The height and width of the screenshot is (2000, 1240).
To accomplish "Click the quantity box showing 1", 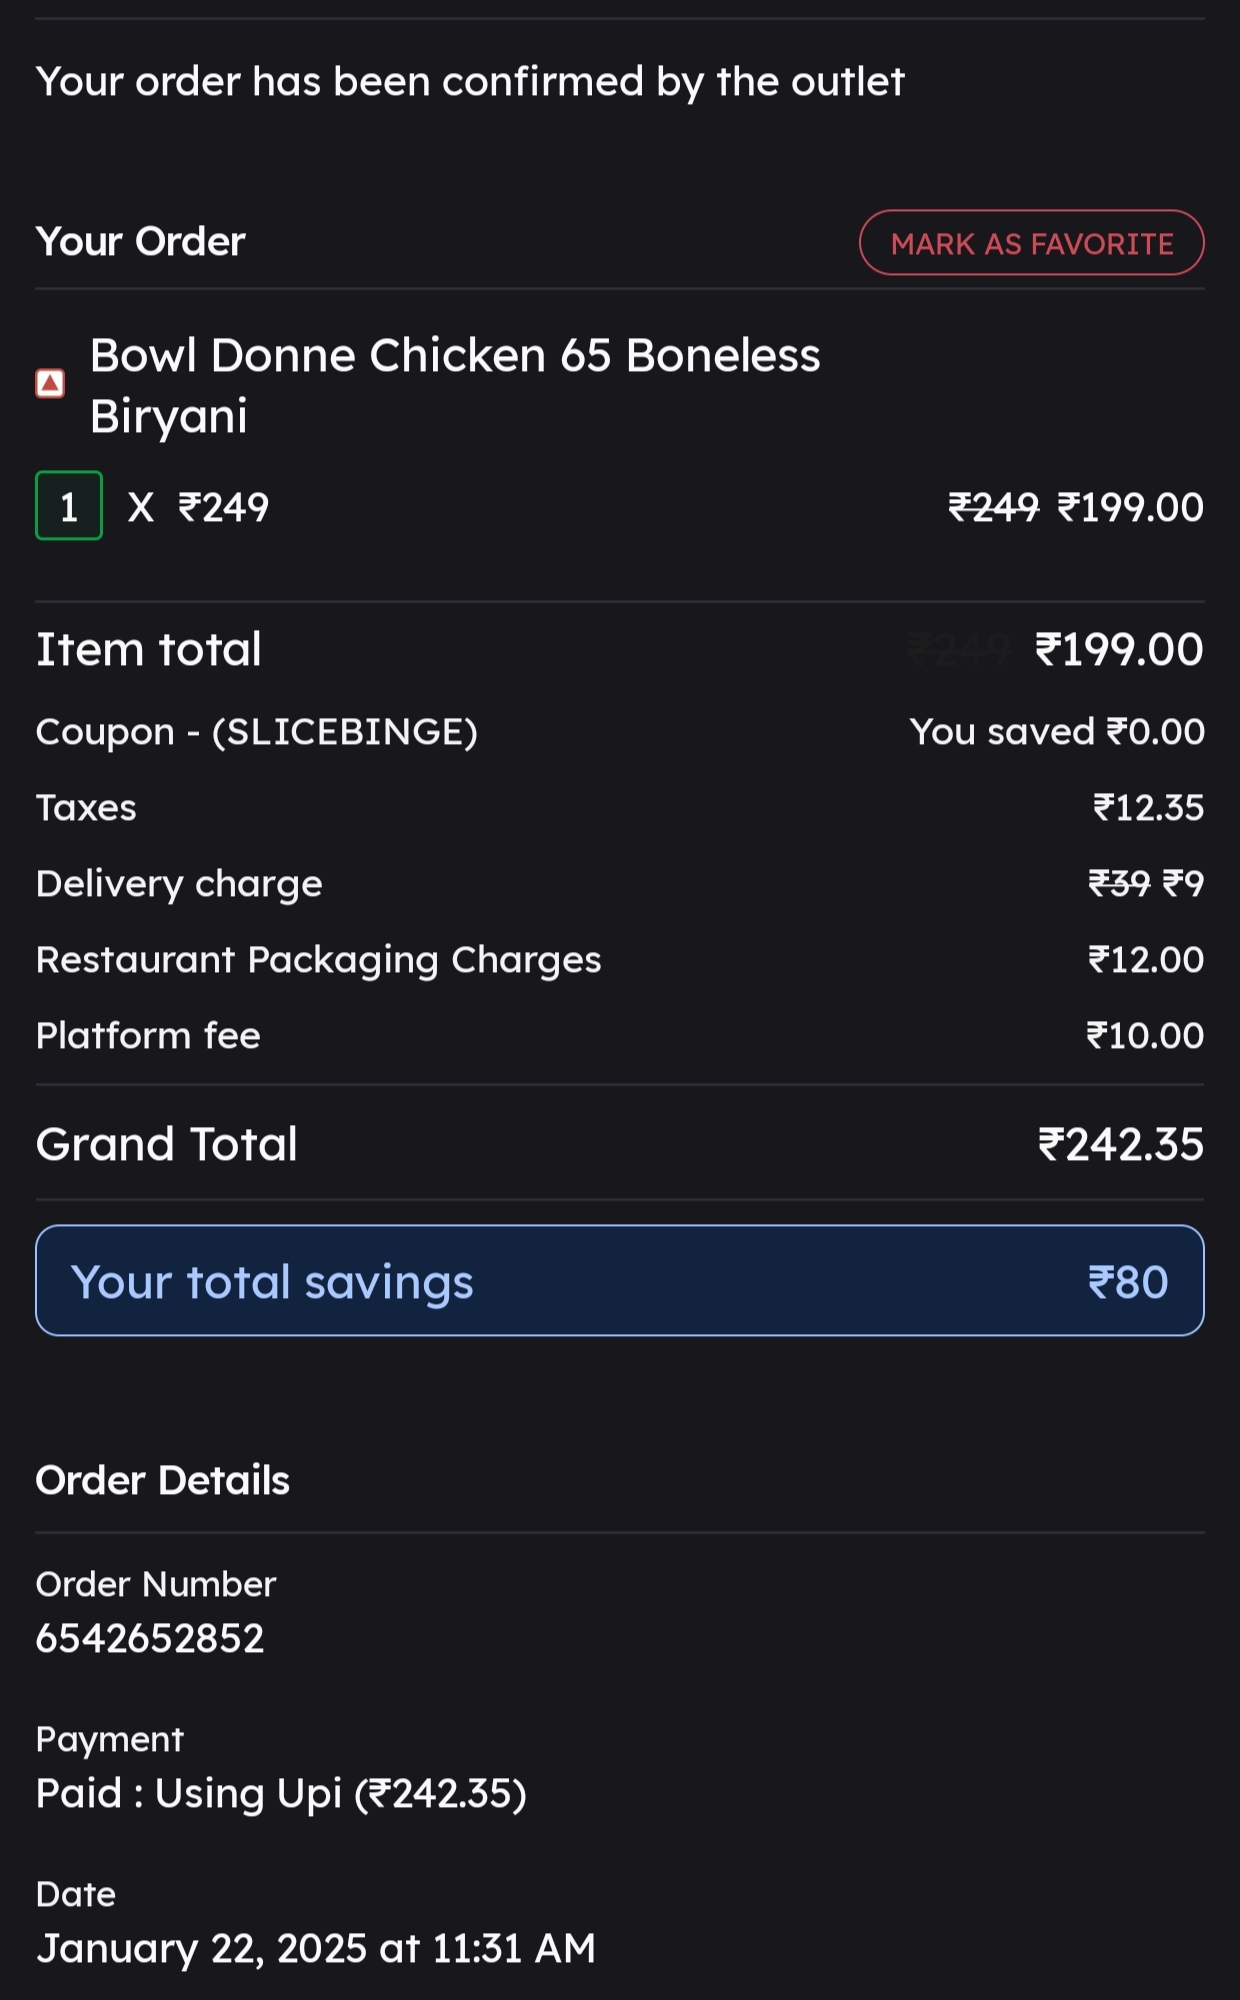I will pyautogui.click(x=69, y=506).
